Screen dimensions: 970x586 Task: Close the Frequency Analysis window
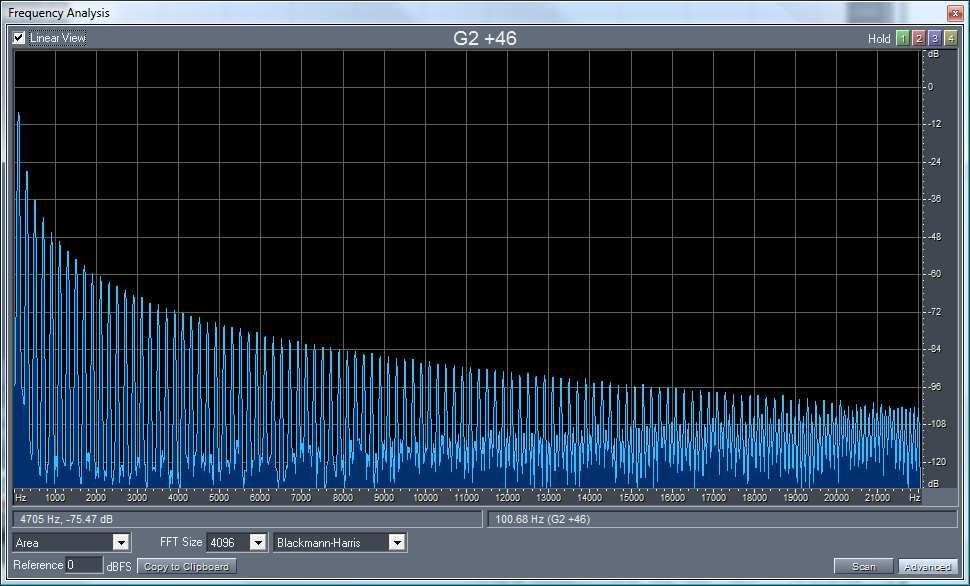955,13
